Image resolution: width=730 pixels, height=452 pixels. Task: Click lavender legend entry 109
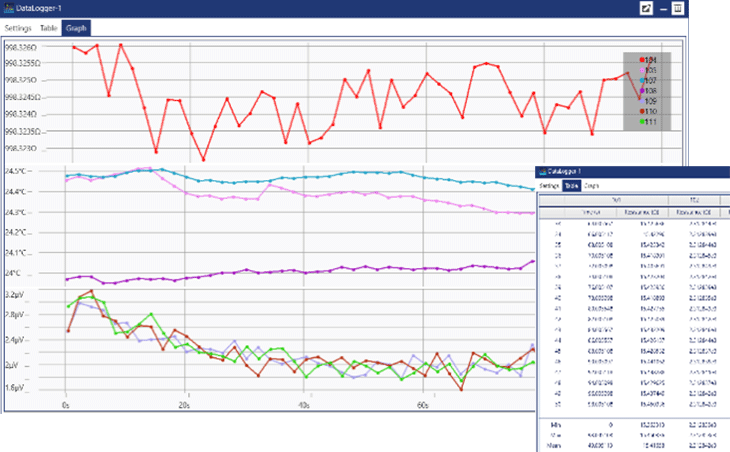pyautogui.click(x=648, y=101)
